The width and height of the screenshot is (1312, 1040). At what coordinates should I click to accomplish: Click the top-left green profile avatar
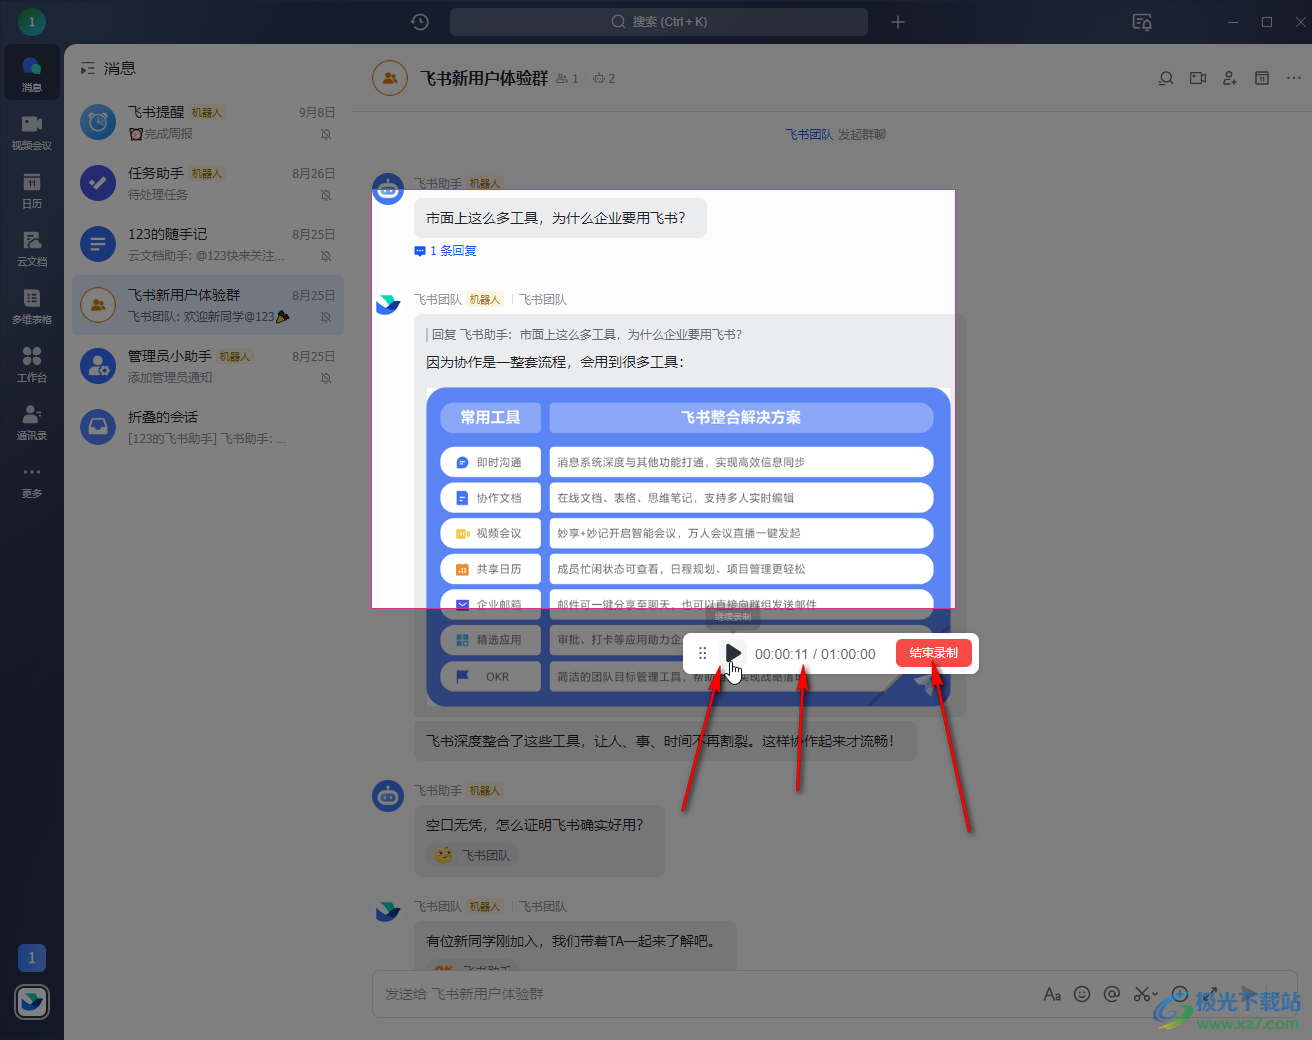(31, 21)
